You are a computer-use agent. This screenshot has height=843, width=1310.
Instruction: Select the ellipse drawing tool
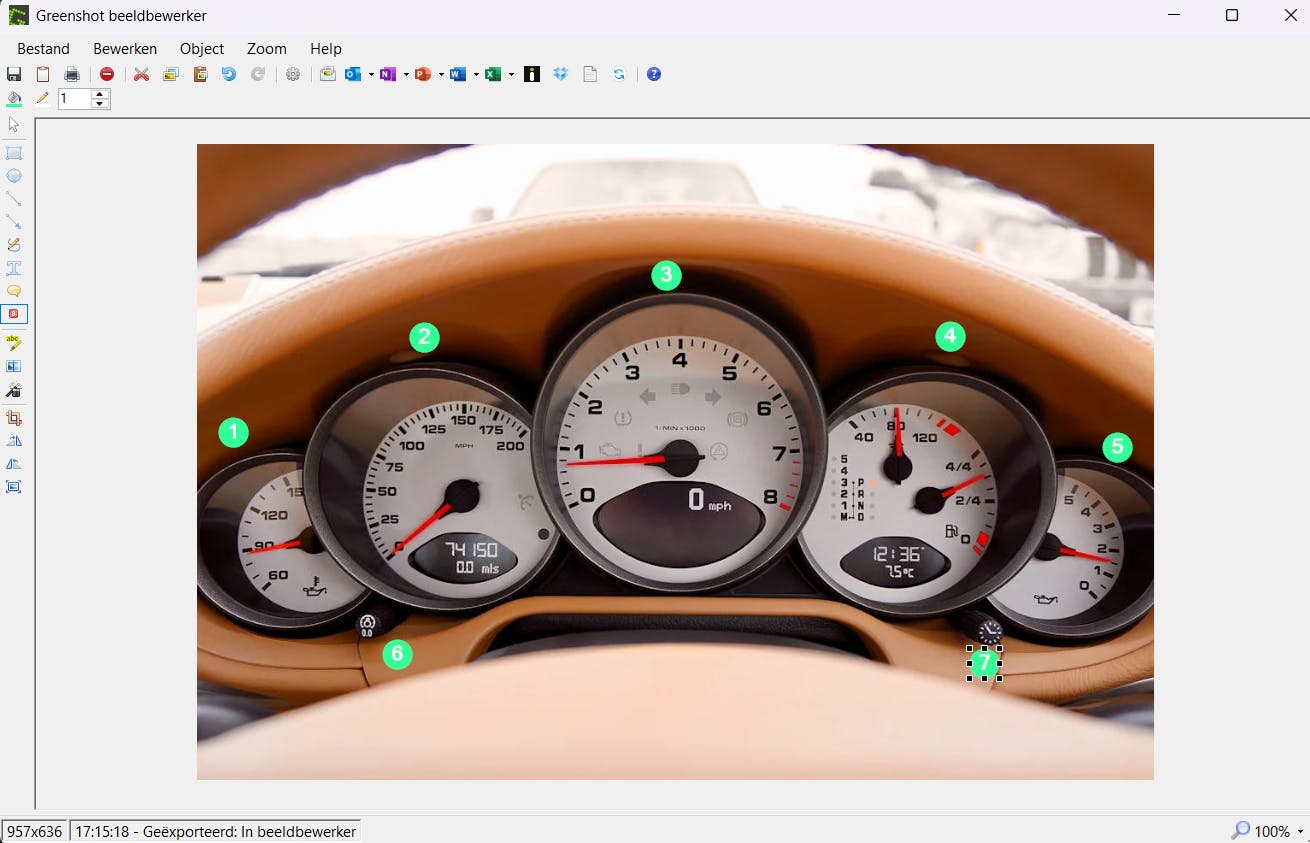(x=14, y=176)
